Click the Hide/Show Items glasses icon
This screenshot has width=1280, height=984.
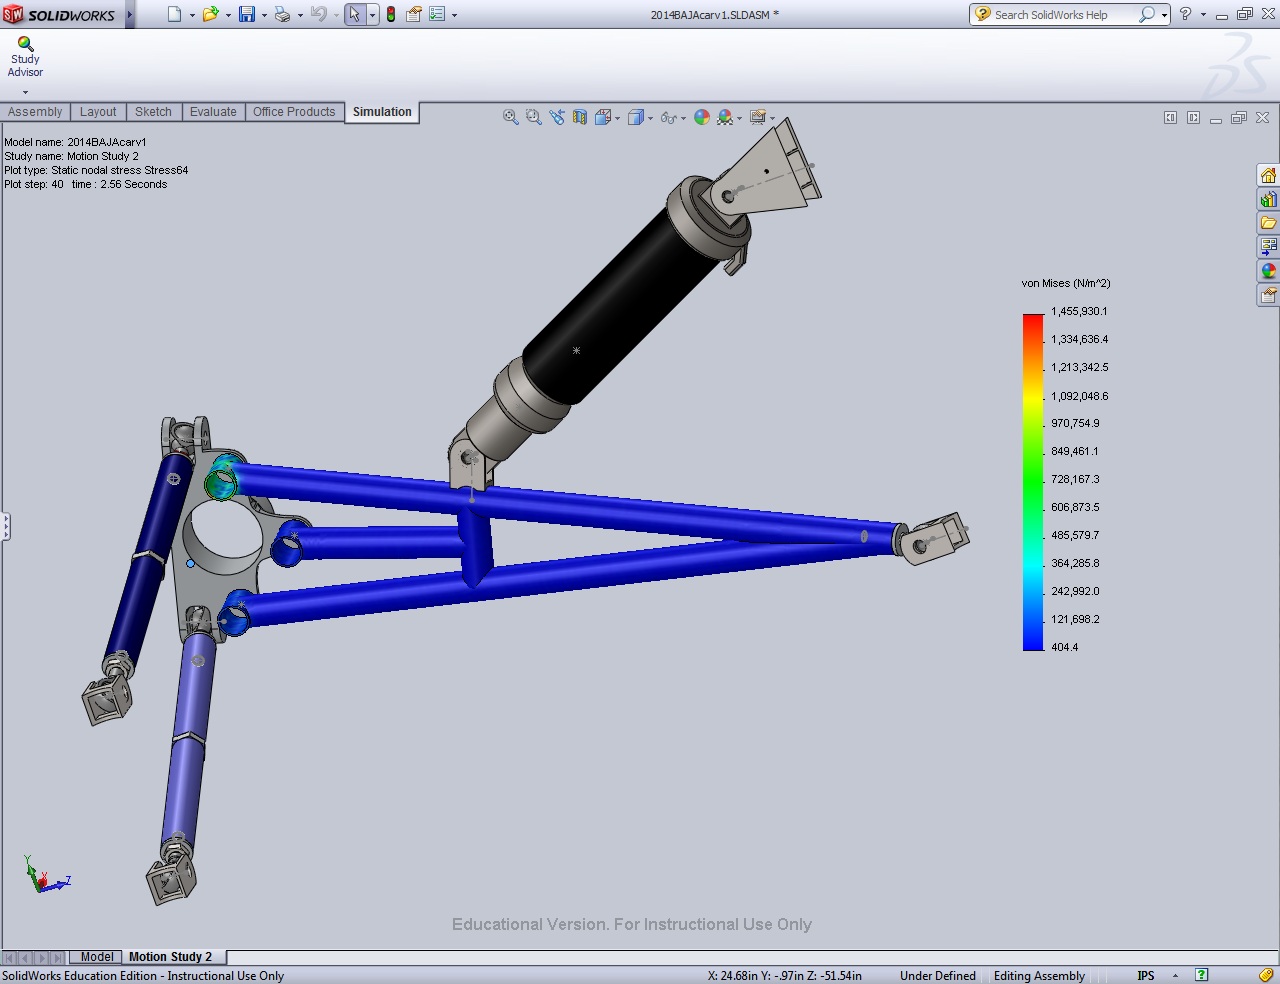click(x=668, y=117)
